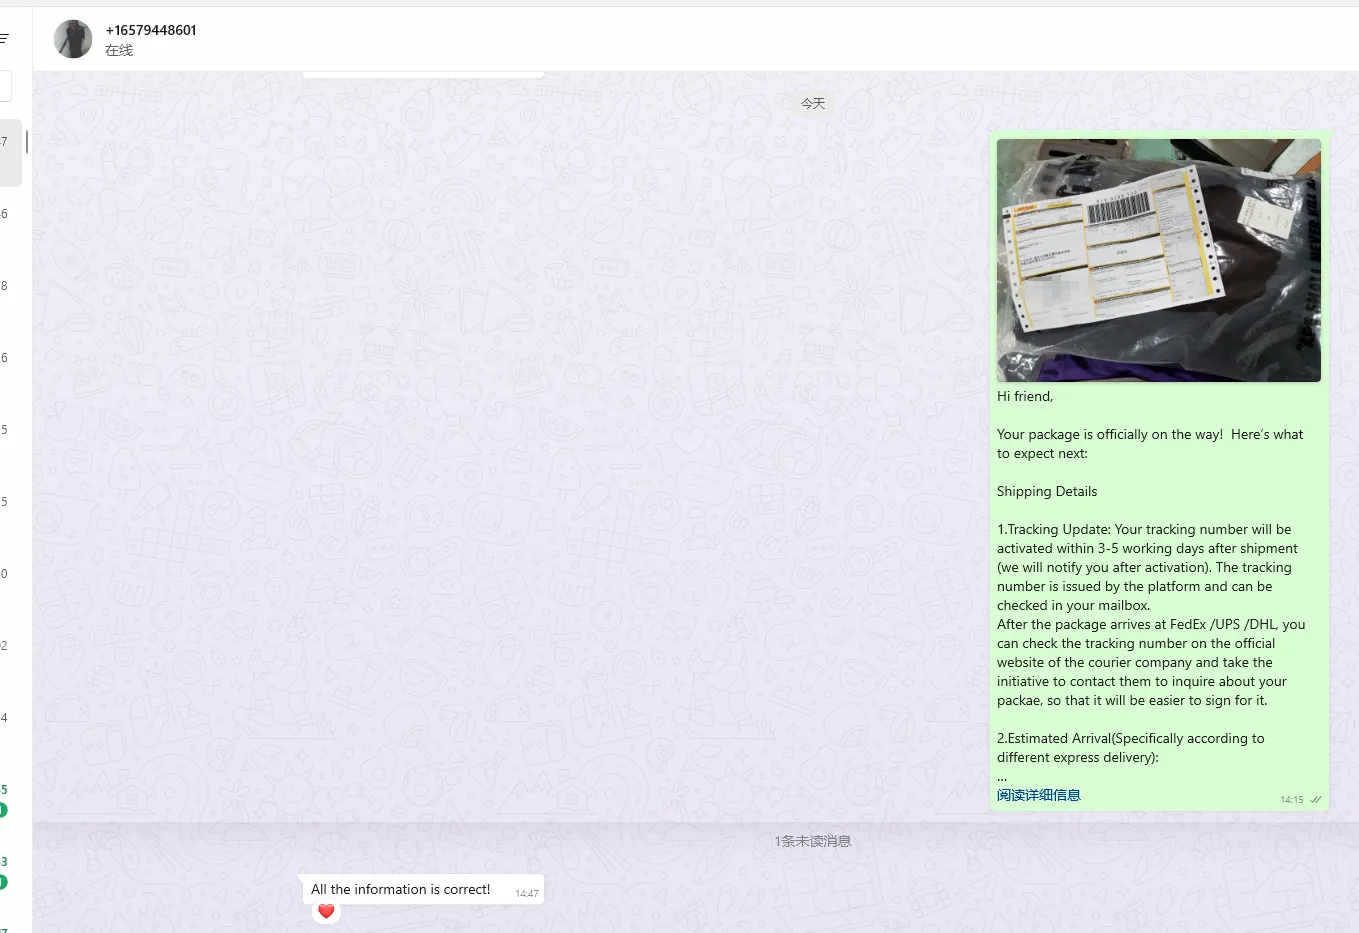Viewport: 1359px width, 933px height.
Task: Click the 在线 online status text
Action: [x=119, y=50]
